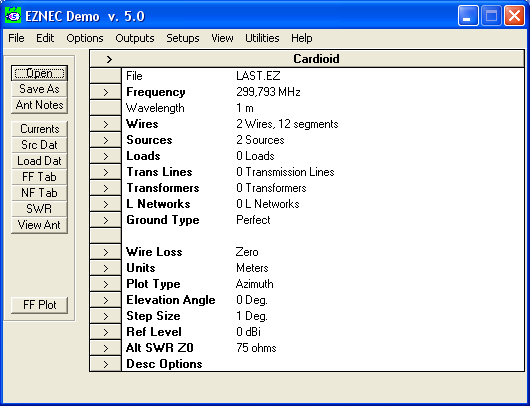Click the arrow button for Sources
This screenshot has height=406, width=530.
[106, 140]
